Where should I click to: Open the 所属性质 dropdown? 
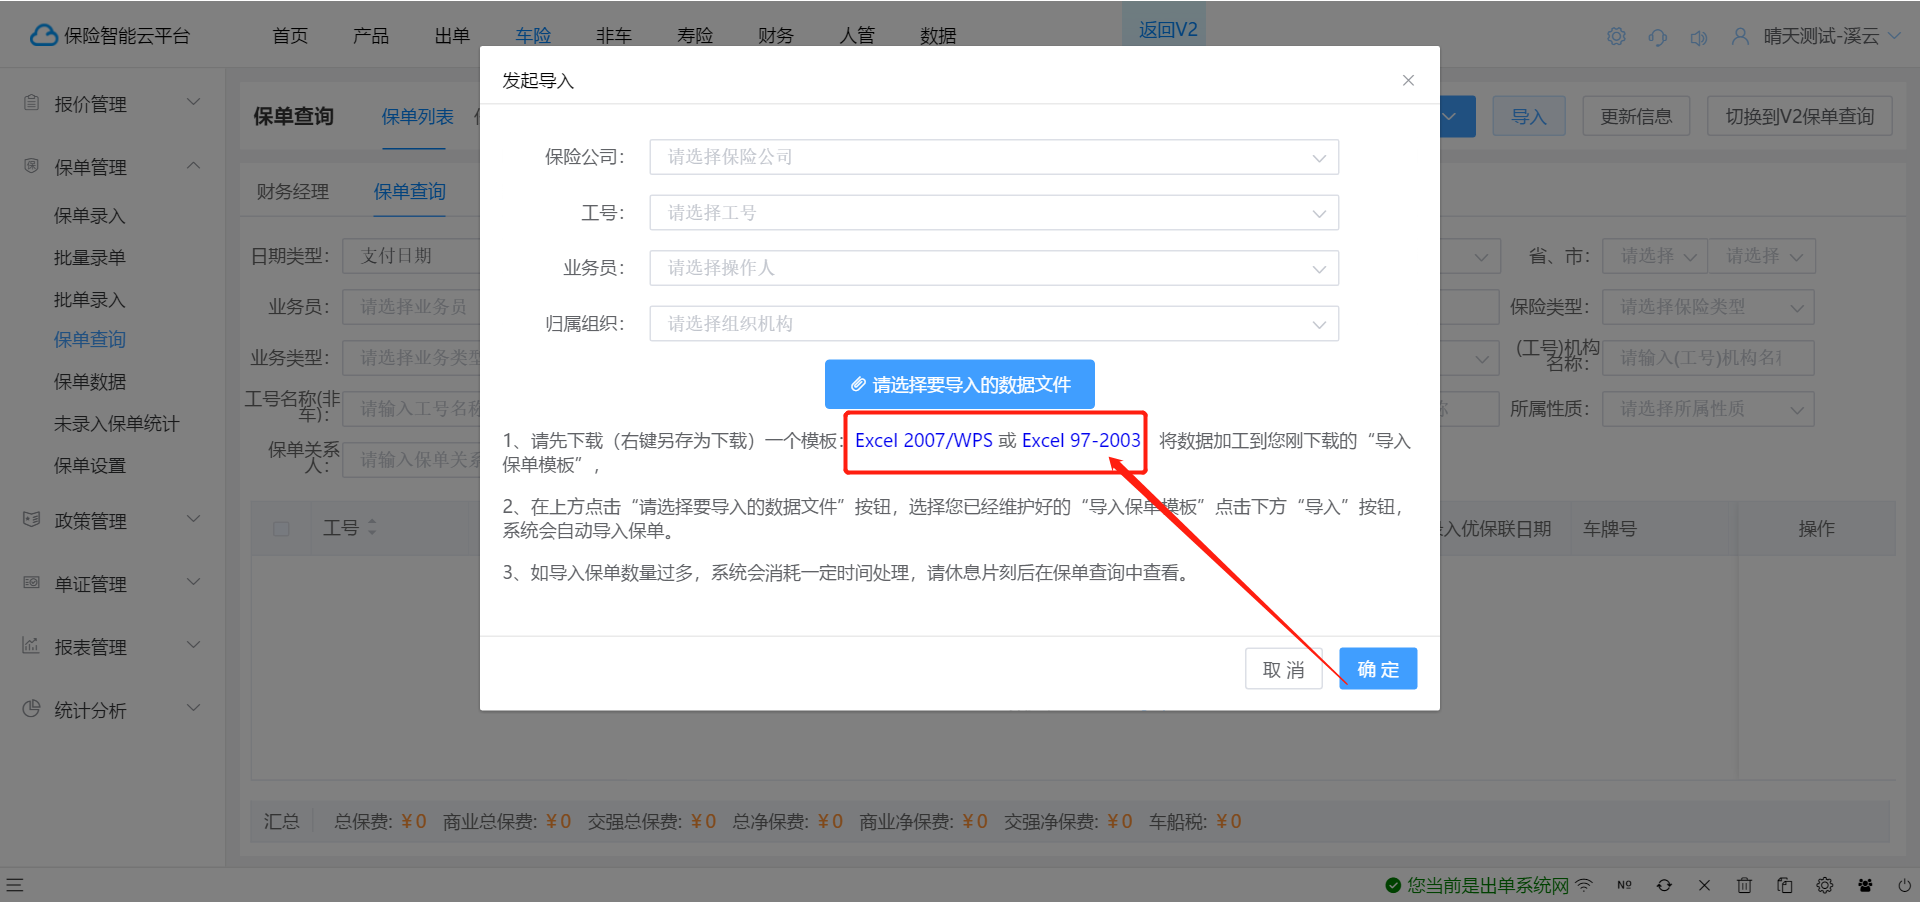1708,409
